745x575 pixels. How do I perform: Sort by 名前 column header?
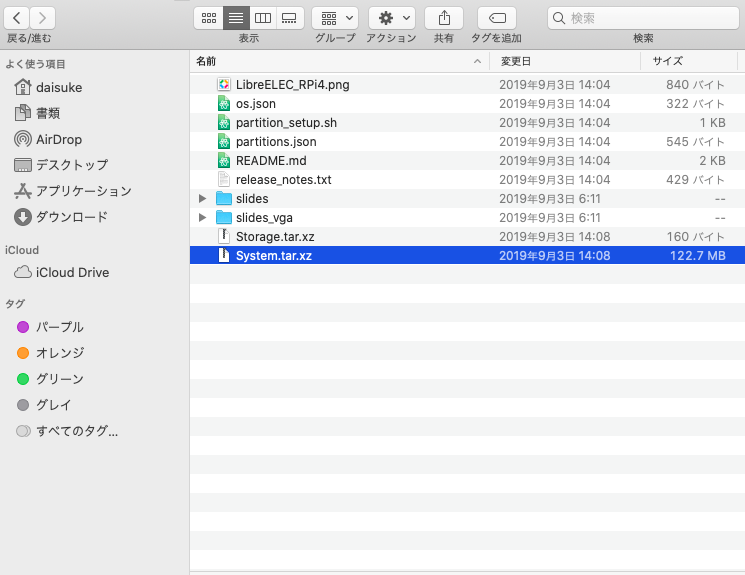point(339,61)
